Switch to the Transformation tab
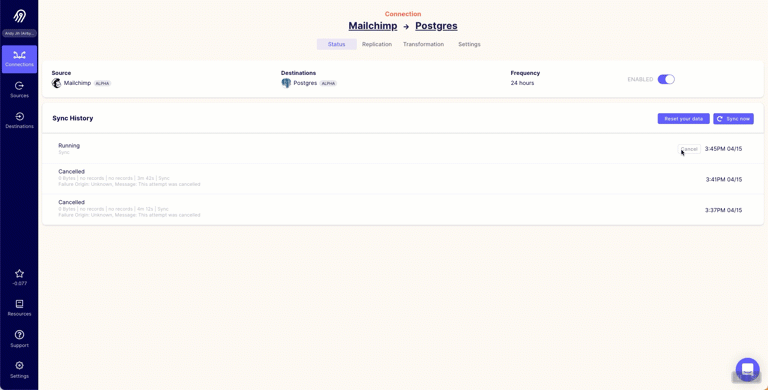The height and width of the screenshot is (390, 768). (x=423, y=44)
